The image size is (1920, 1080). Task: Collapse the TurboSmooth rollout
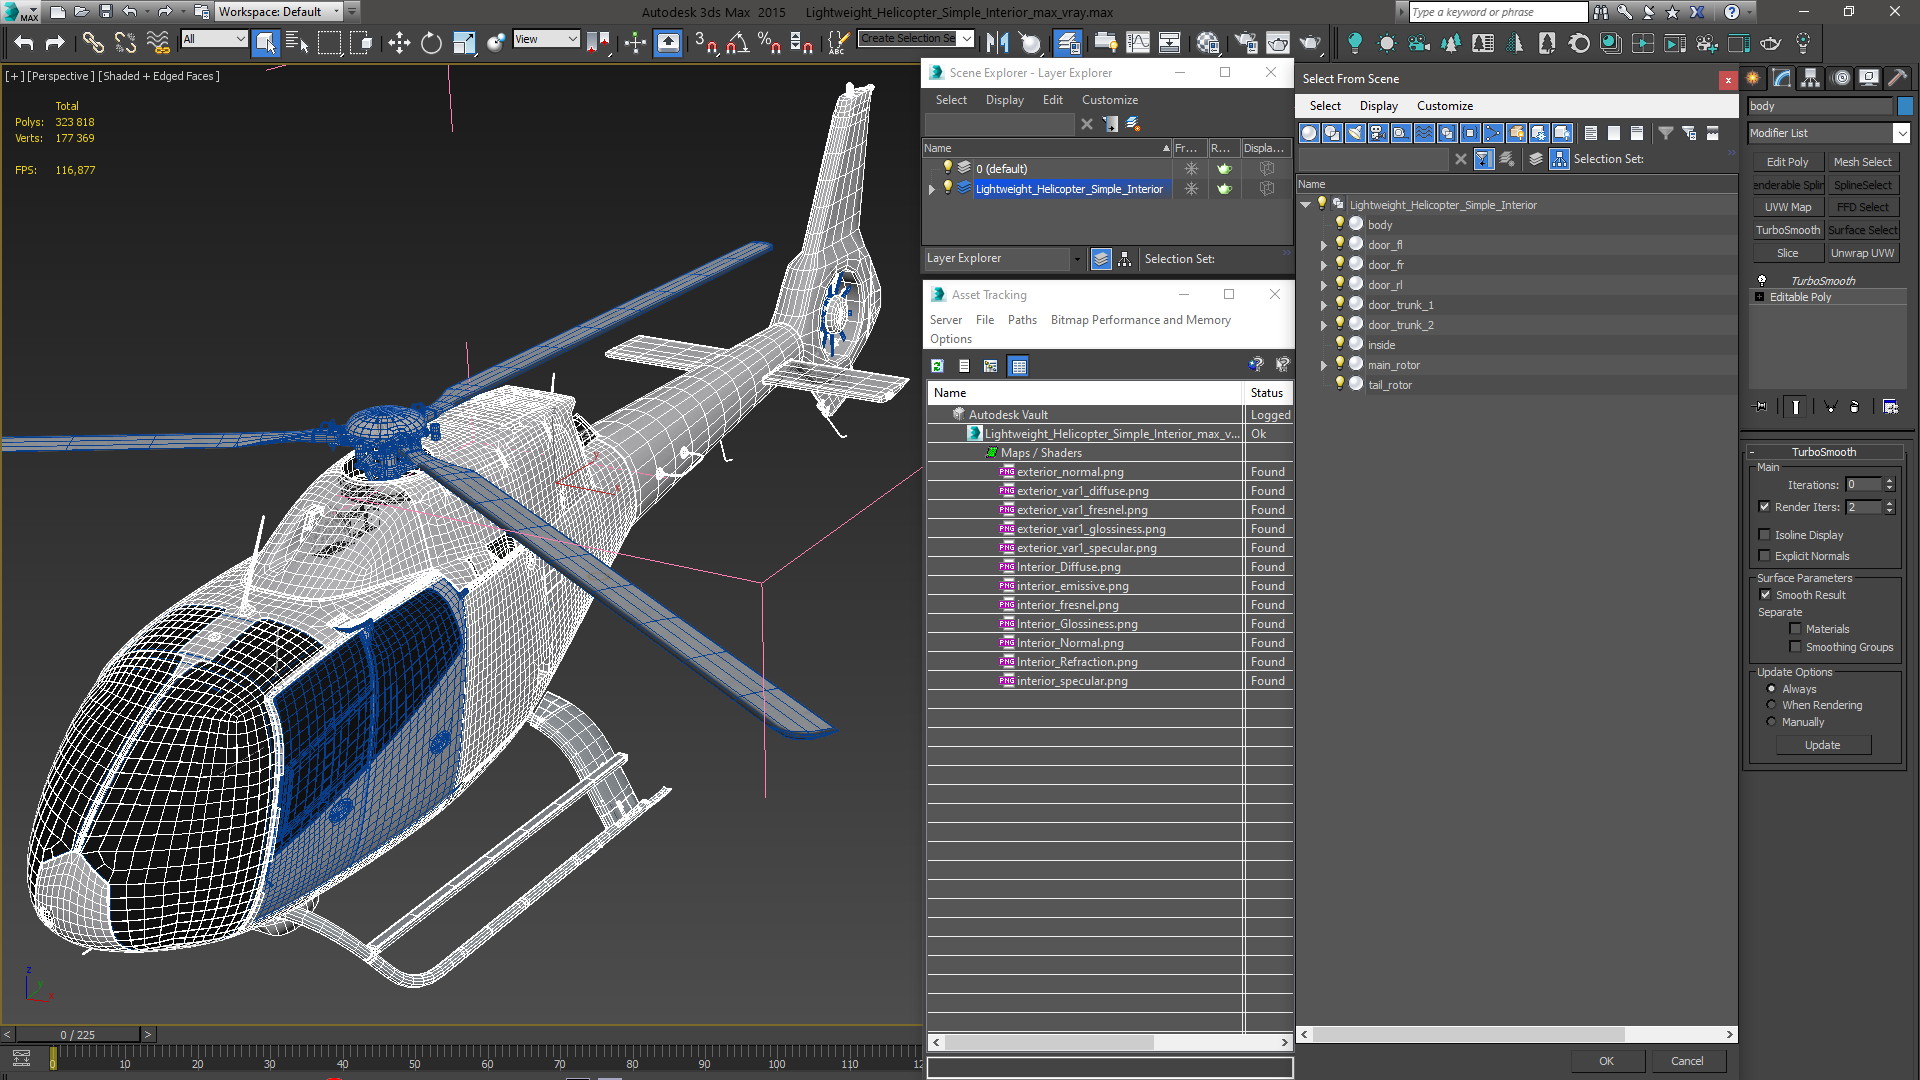point(1753,452)
